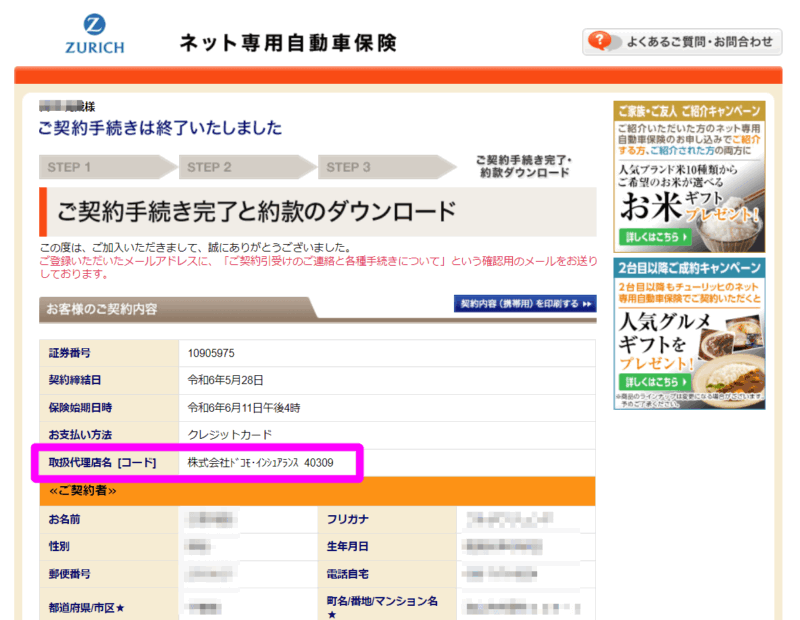Screen dimensions: 800x620
Task: Click the 取扱代理店名 [コード] row label
Action: [x=102, y=462]
